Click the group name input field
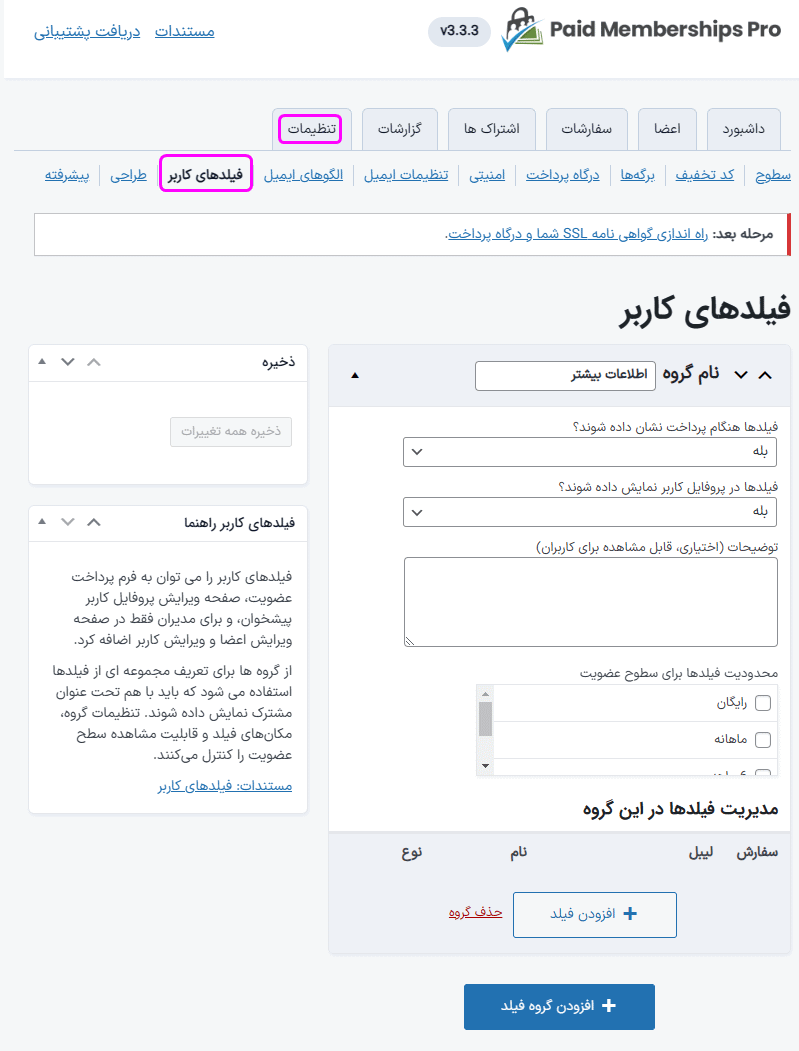 pos(565,375)
